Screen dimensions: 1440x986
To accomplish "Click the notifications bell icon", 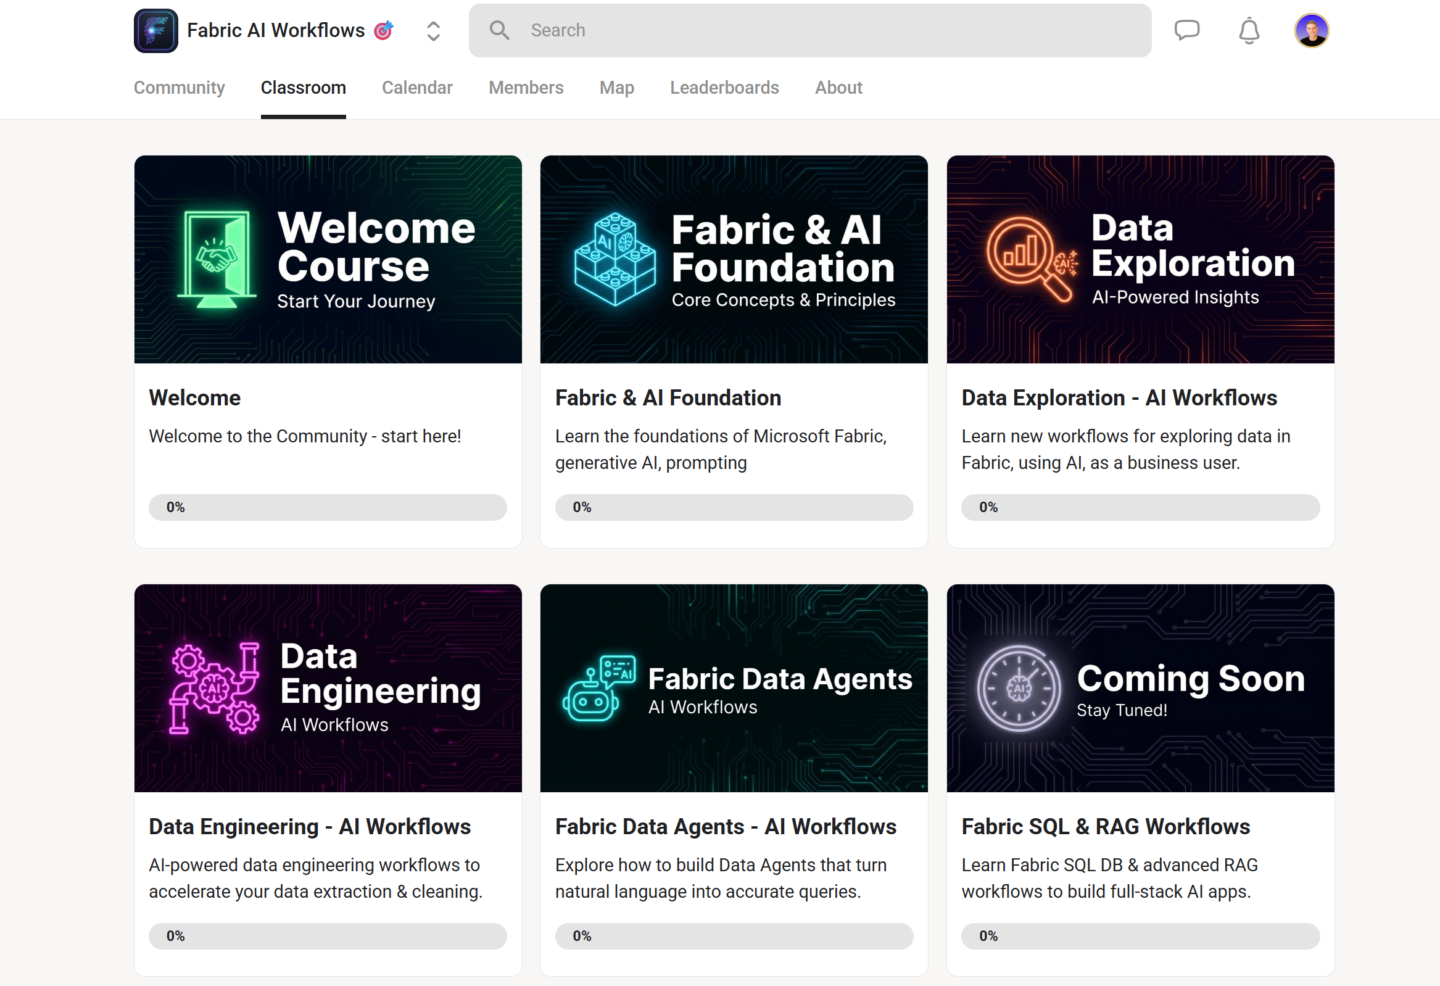I will click(1249, 31).
